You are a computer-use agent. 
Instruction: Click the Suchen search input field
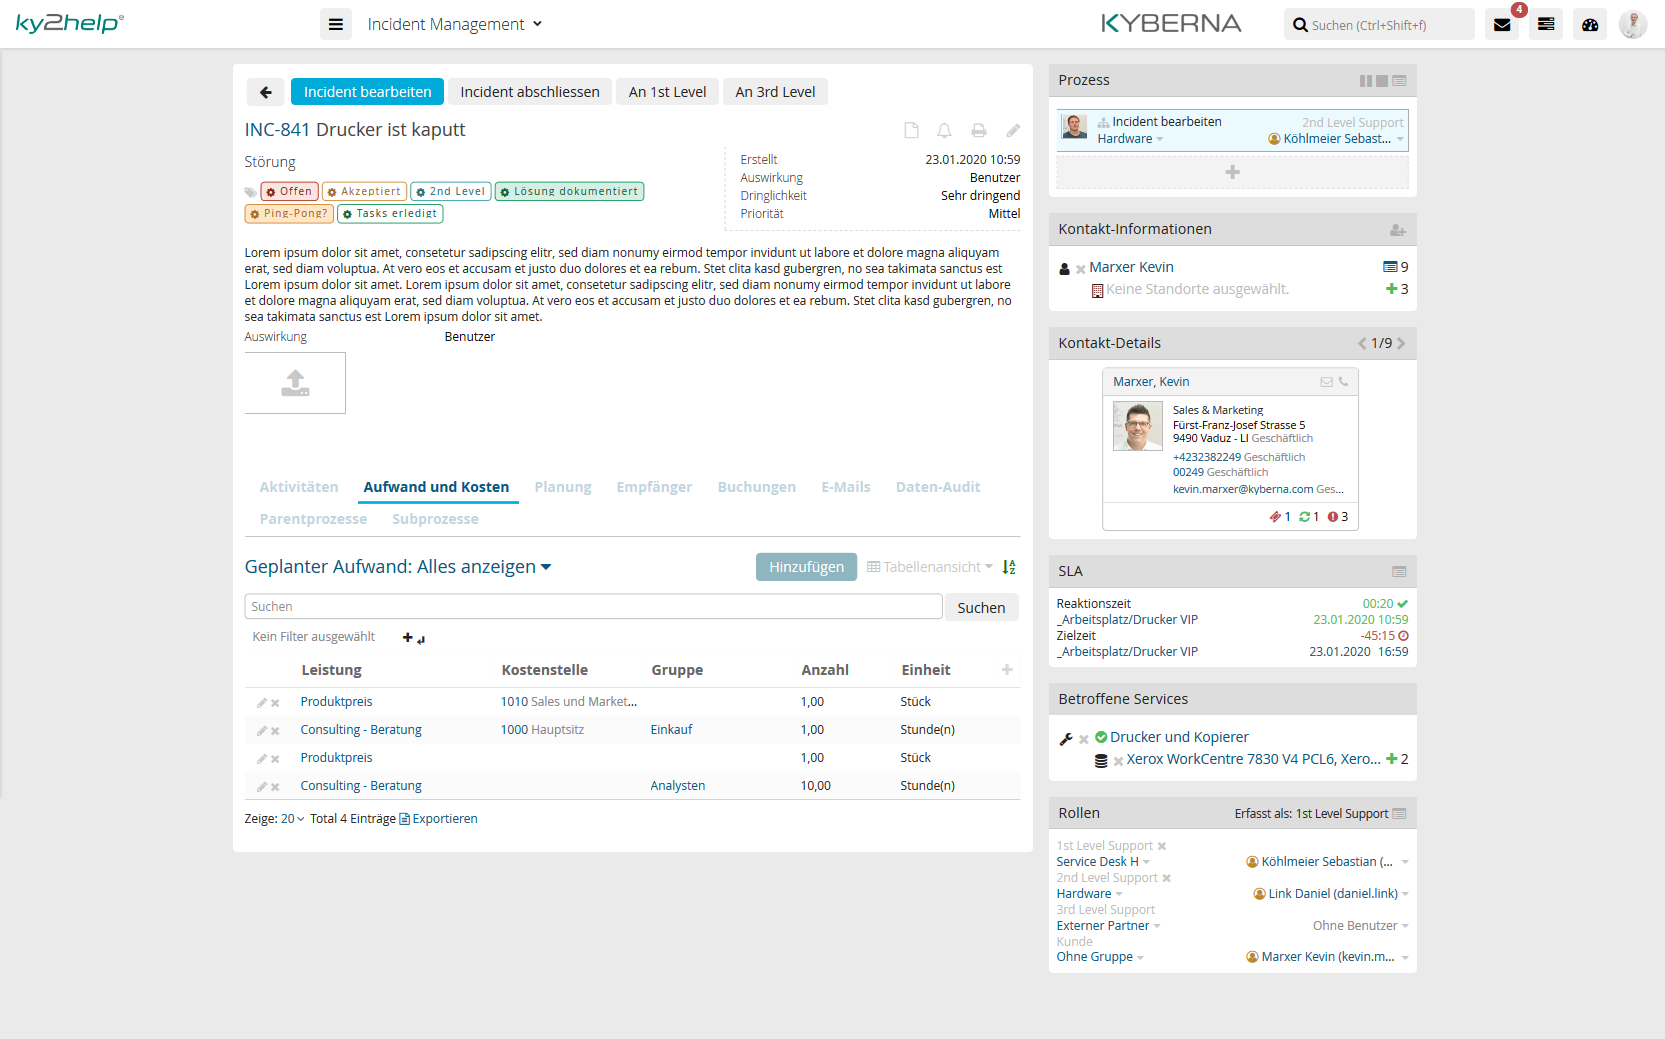point(592,606)
